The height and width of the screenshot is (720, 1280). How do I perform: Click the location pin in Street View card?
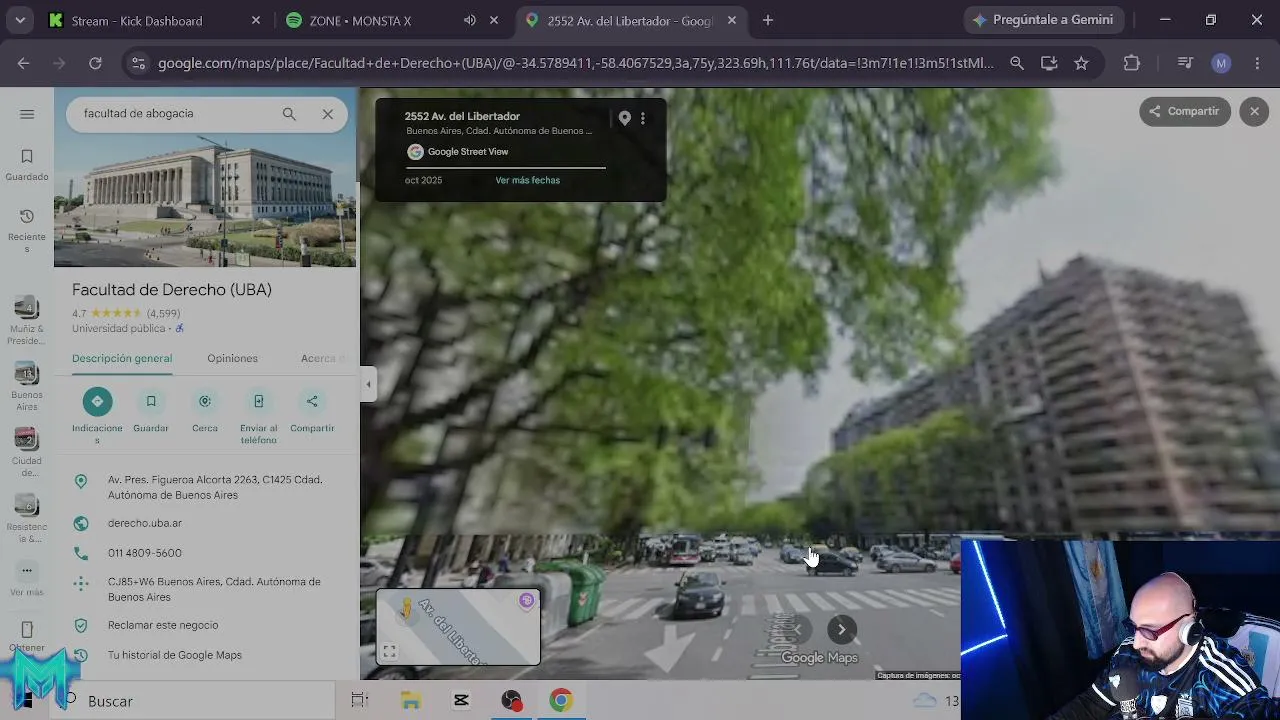(x=624, y=118)
